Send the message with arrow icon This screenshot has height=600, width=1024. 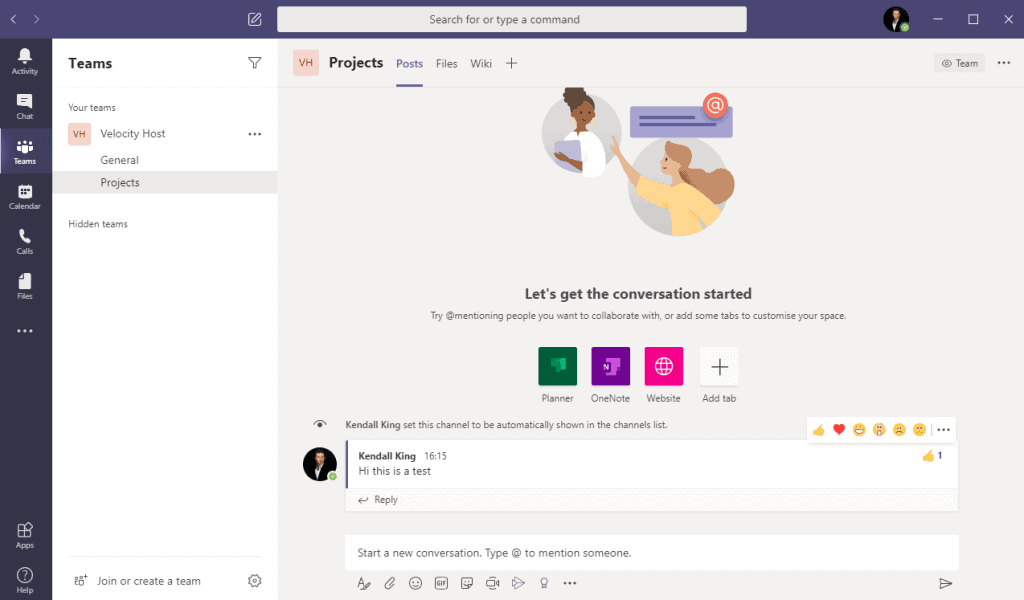(945, 584)
